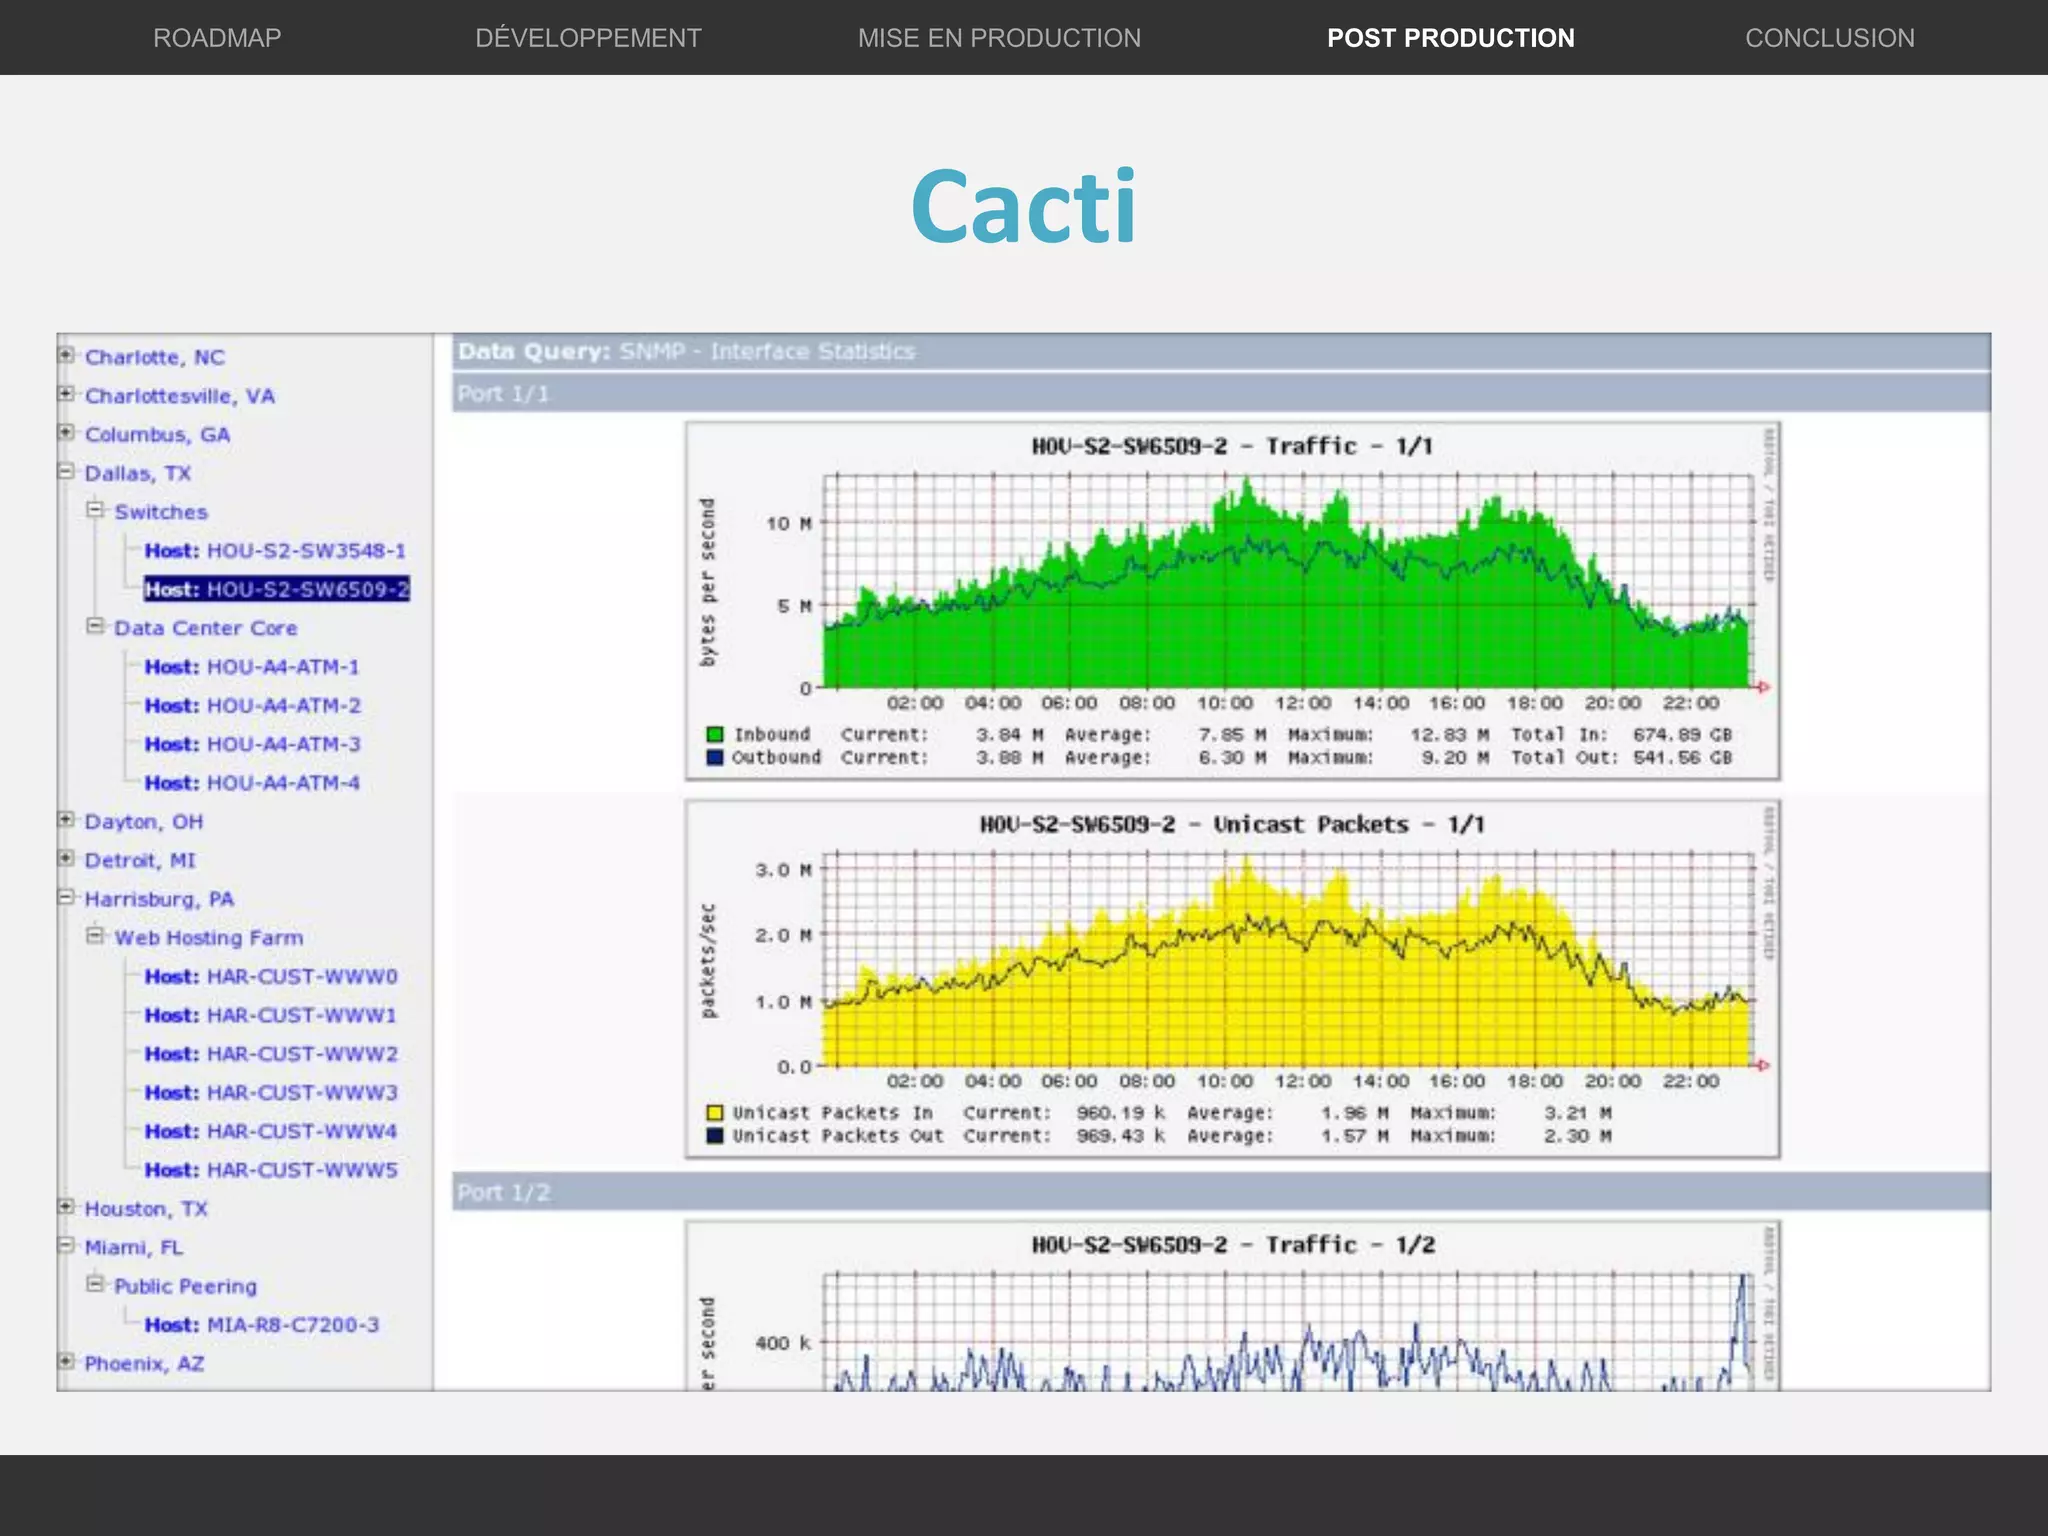Viewport: 2048px width, 1536px height.
Task: Expand the Phoenix, AZ node
Action: pos(66,1361)
